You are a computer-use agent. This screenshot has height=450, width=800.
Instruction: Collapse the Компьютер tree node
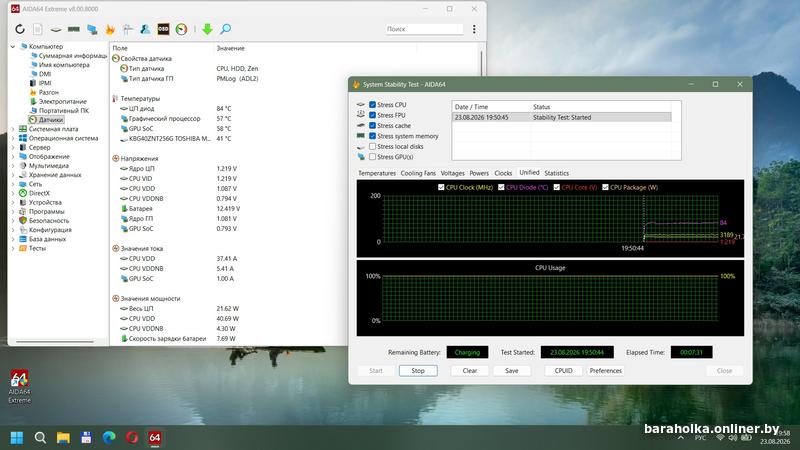(13, 46)
